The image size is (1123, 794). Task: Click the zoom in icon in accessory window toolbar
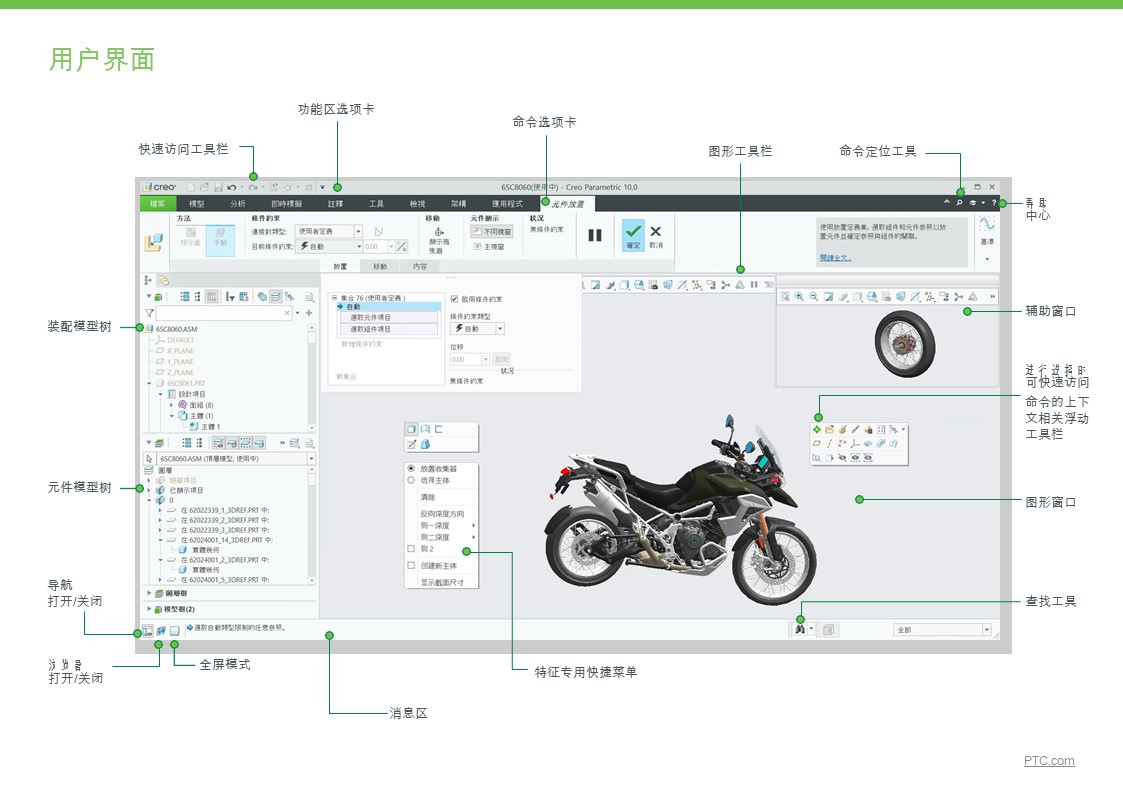click(x=799, y=296)
